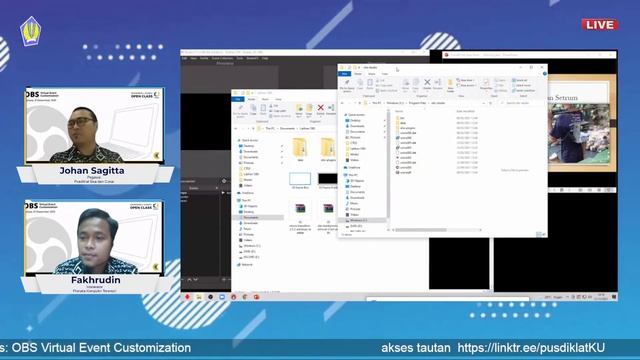Switch to large icons view in obs-studio status bar
The height and width of the screenshot is (360, 640).
544,234
